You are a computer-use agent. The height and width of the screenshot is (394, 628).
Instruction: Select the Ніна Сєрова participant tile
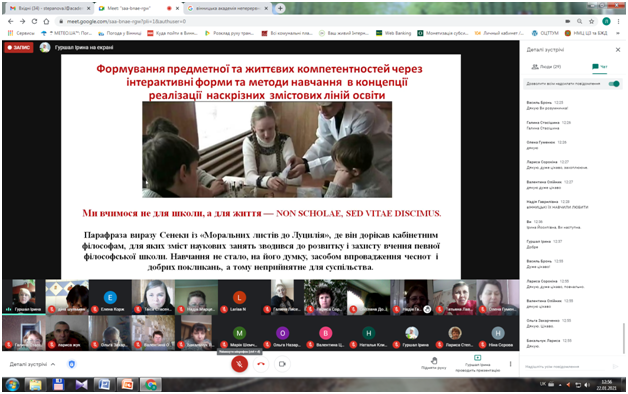[498, 333]
